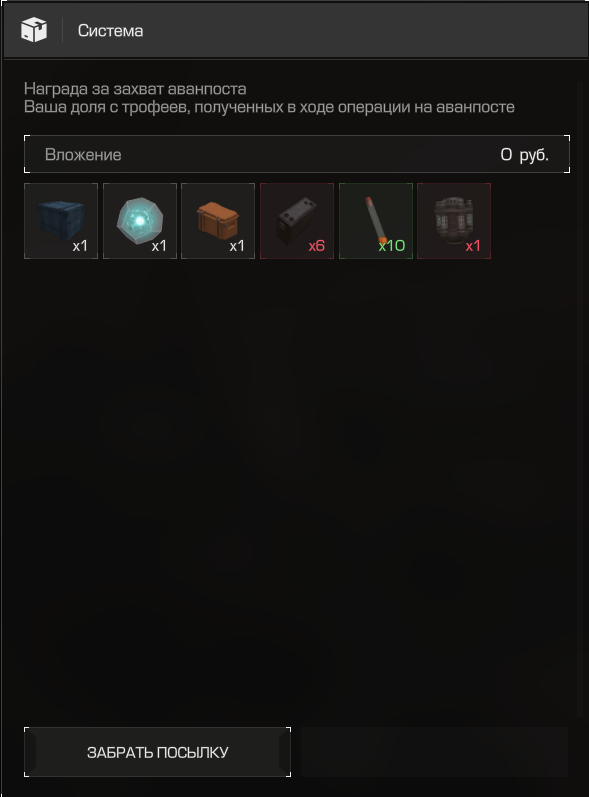The height and width of the screenshot is (797, 589).
Task: Click the Ваша доля с трофеев description line
Action: (x=269, y=107)
